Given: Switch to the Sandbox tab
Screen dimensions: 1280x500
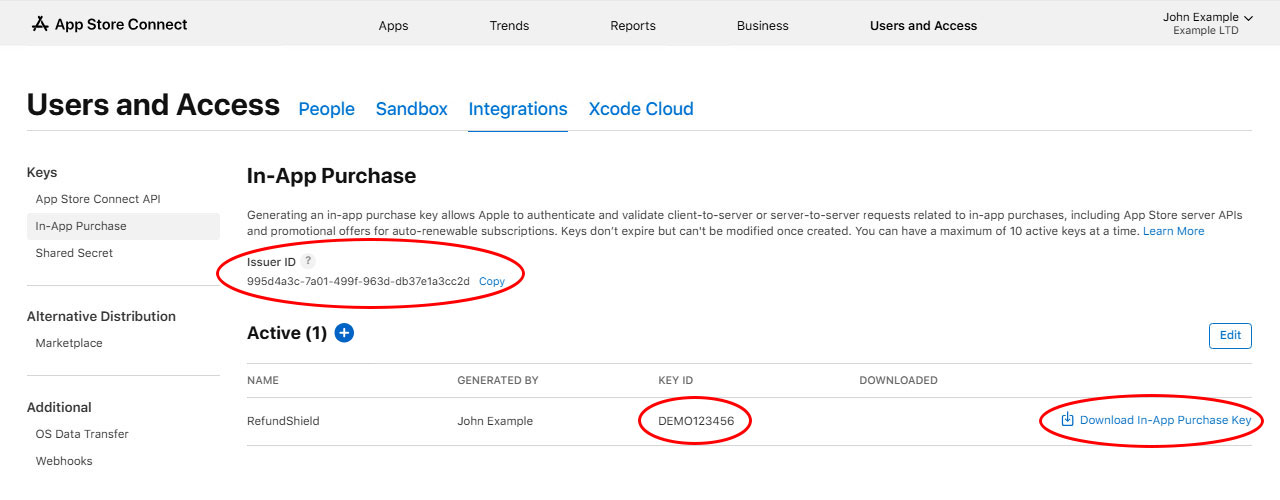Looking at the screenshot, I should click(412, 109).
